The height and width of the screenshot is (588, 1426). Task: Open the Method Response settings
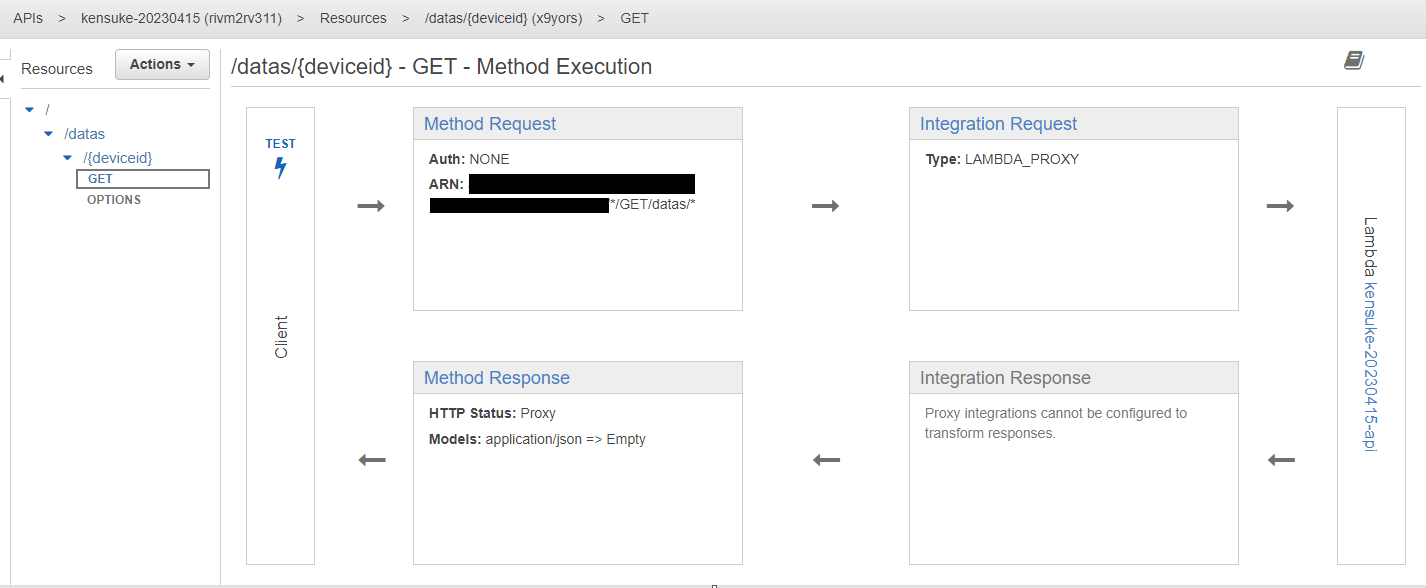click(x=497, y=378)
